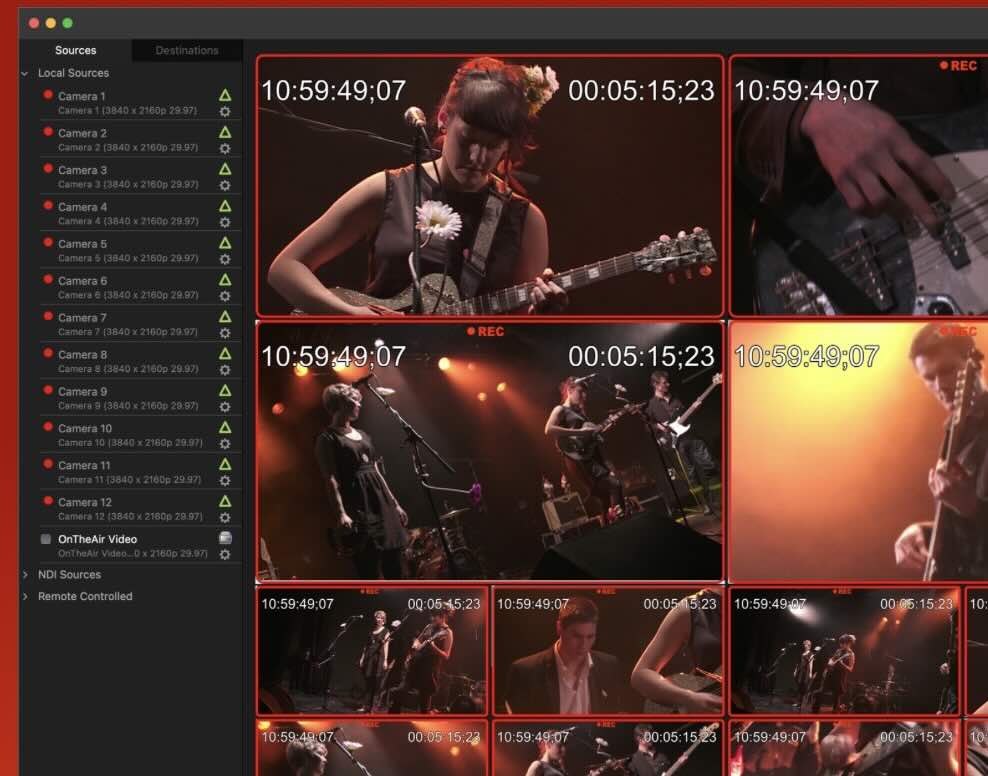Click the green triangle icon for Camera 8
The image size is (988, 776).
[x=225, y=354]
